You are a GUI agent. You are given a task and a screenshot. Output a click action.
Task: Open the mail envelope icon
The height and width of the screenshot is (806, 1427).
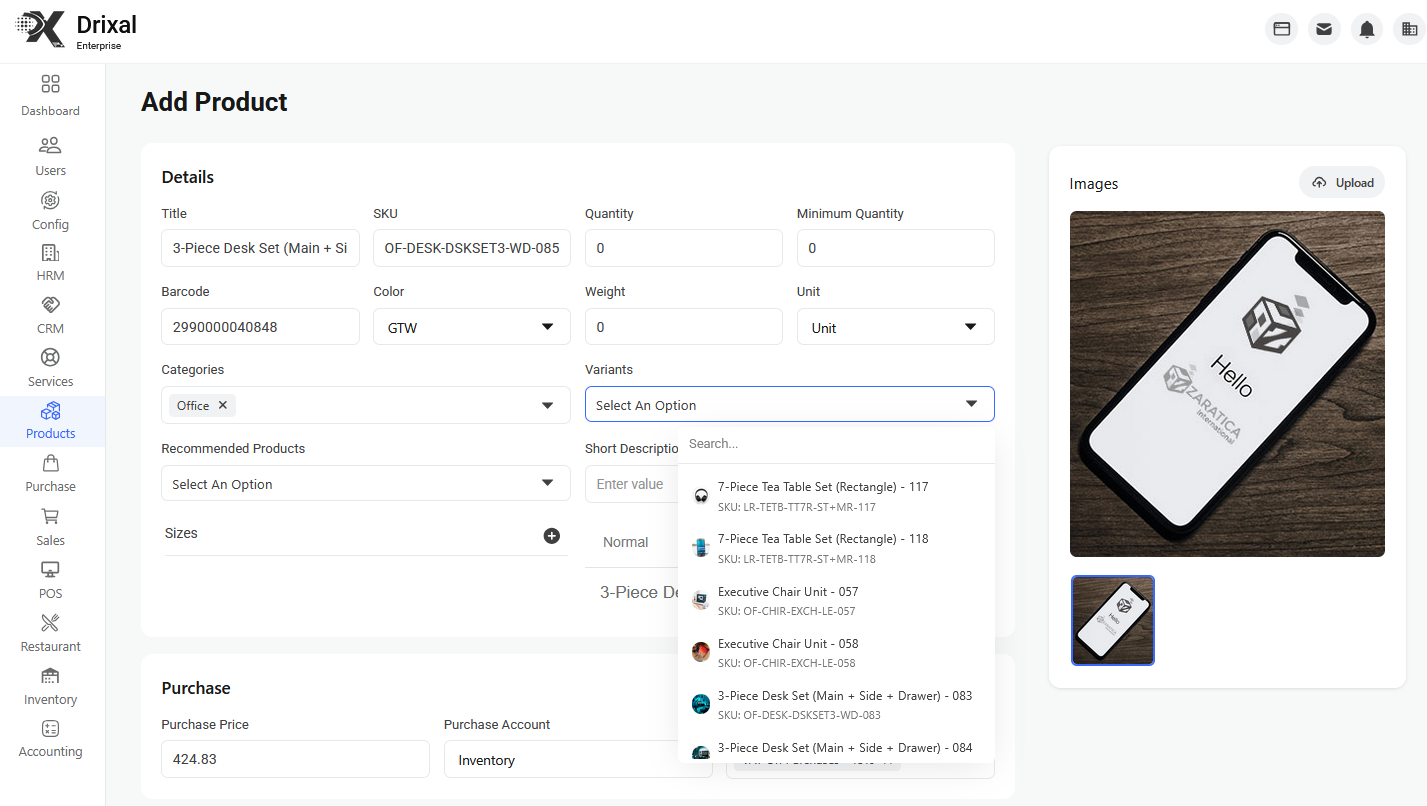click(1324, 29)
